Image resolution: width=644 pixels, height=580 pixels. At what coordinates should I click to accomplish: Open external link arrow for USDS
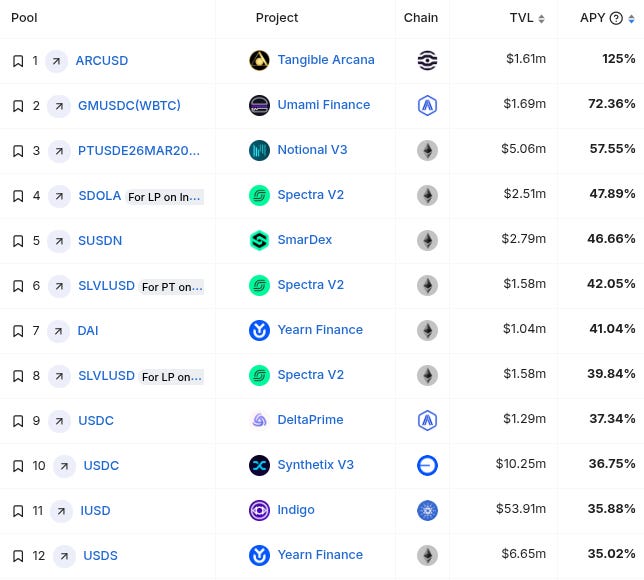point(64,556)
